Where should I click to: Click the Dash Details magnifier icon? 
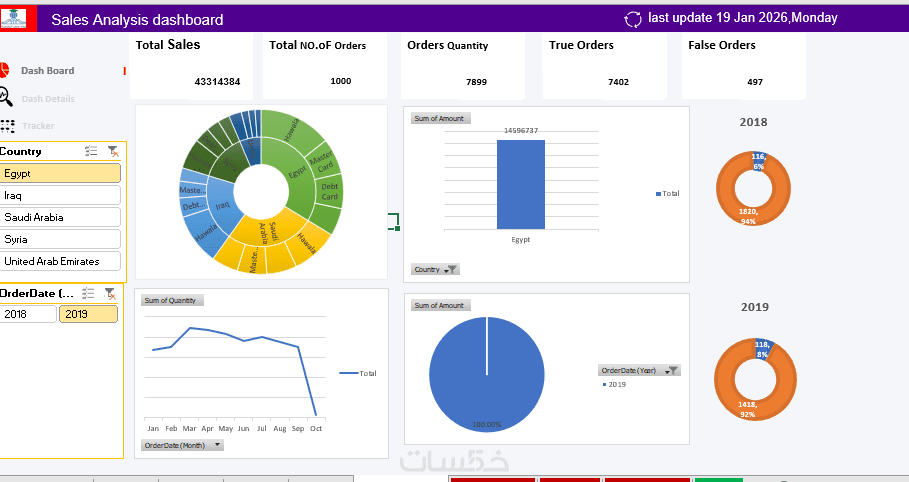click(x=5, y=97)
